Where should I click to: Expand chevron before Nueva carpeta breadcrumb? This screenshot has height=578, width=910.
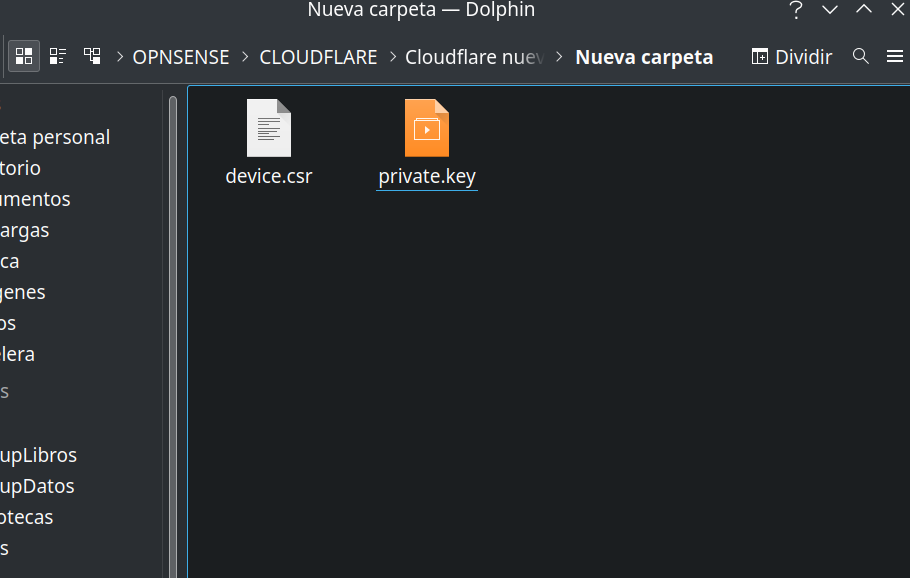pyautogui.click(x=559, y=57)
